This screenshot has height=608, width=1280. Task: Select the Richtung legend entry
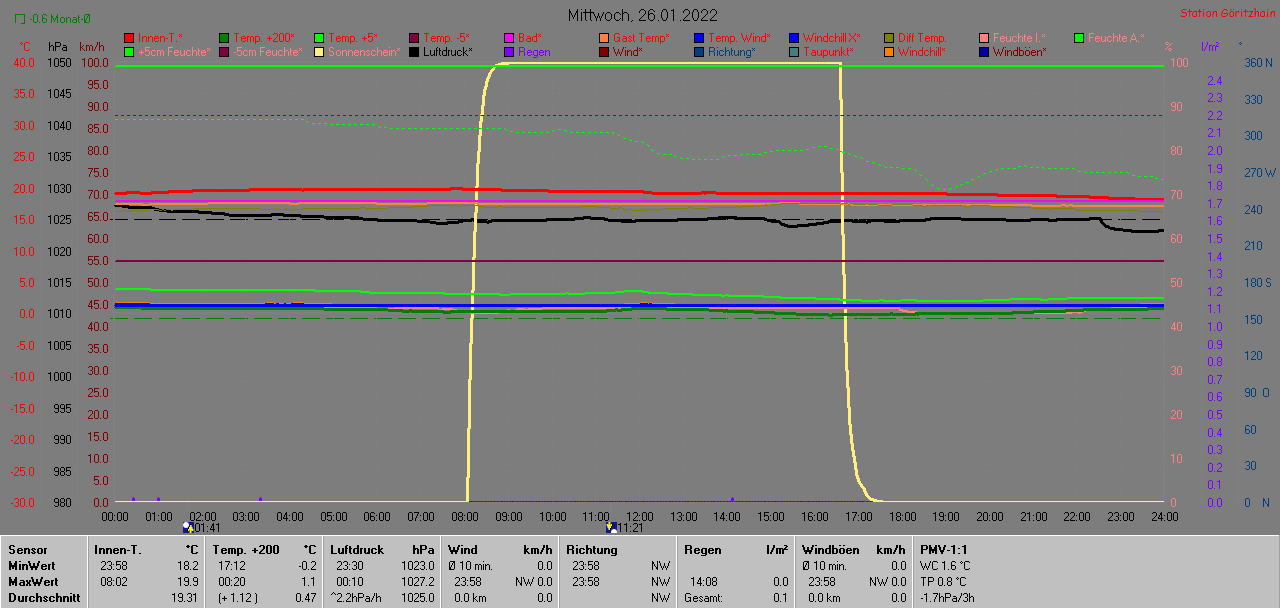point(725,51)
